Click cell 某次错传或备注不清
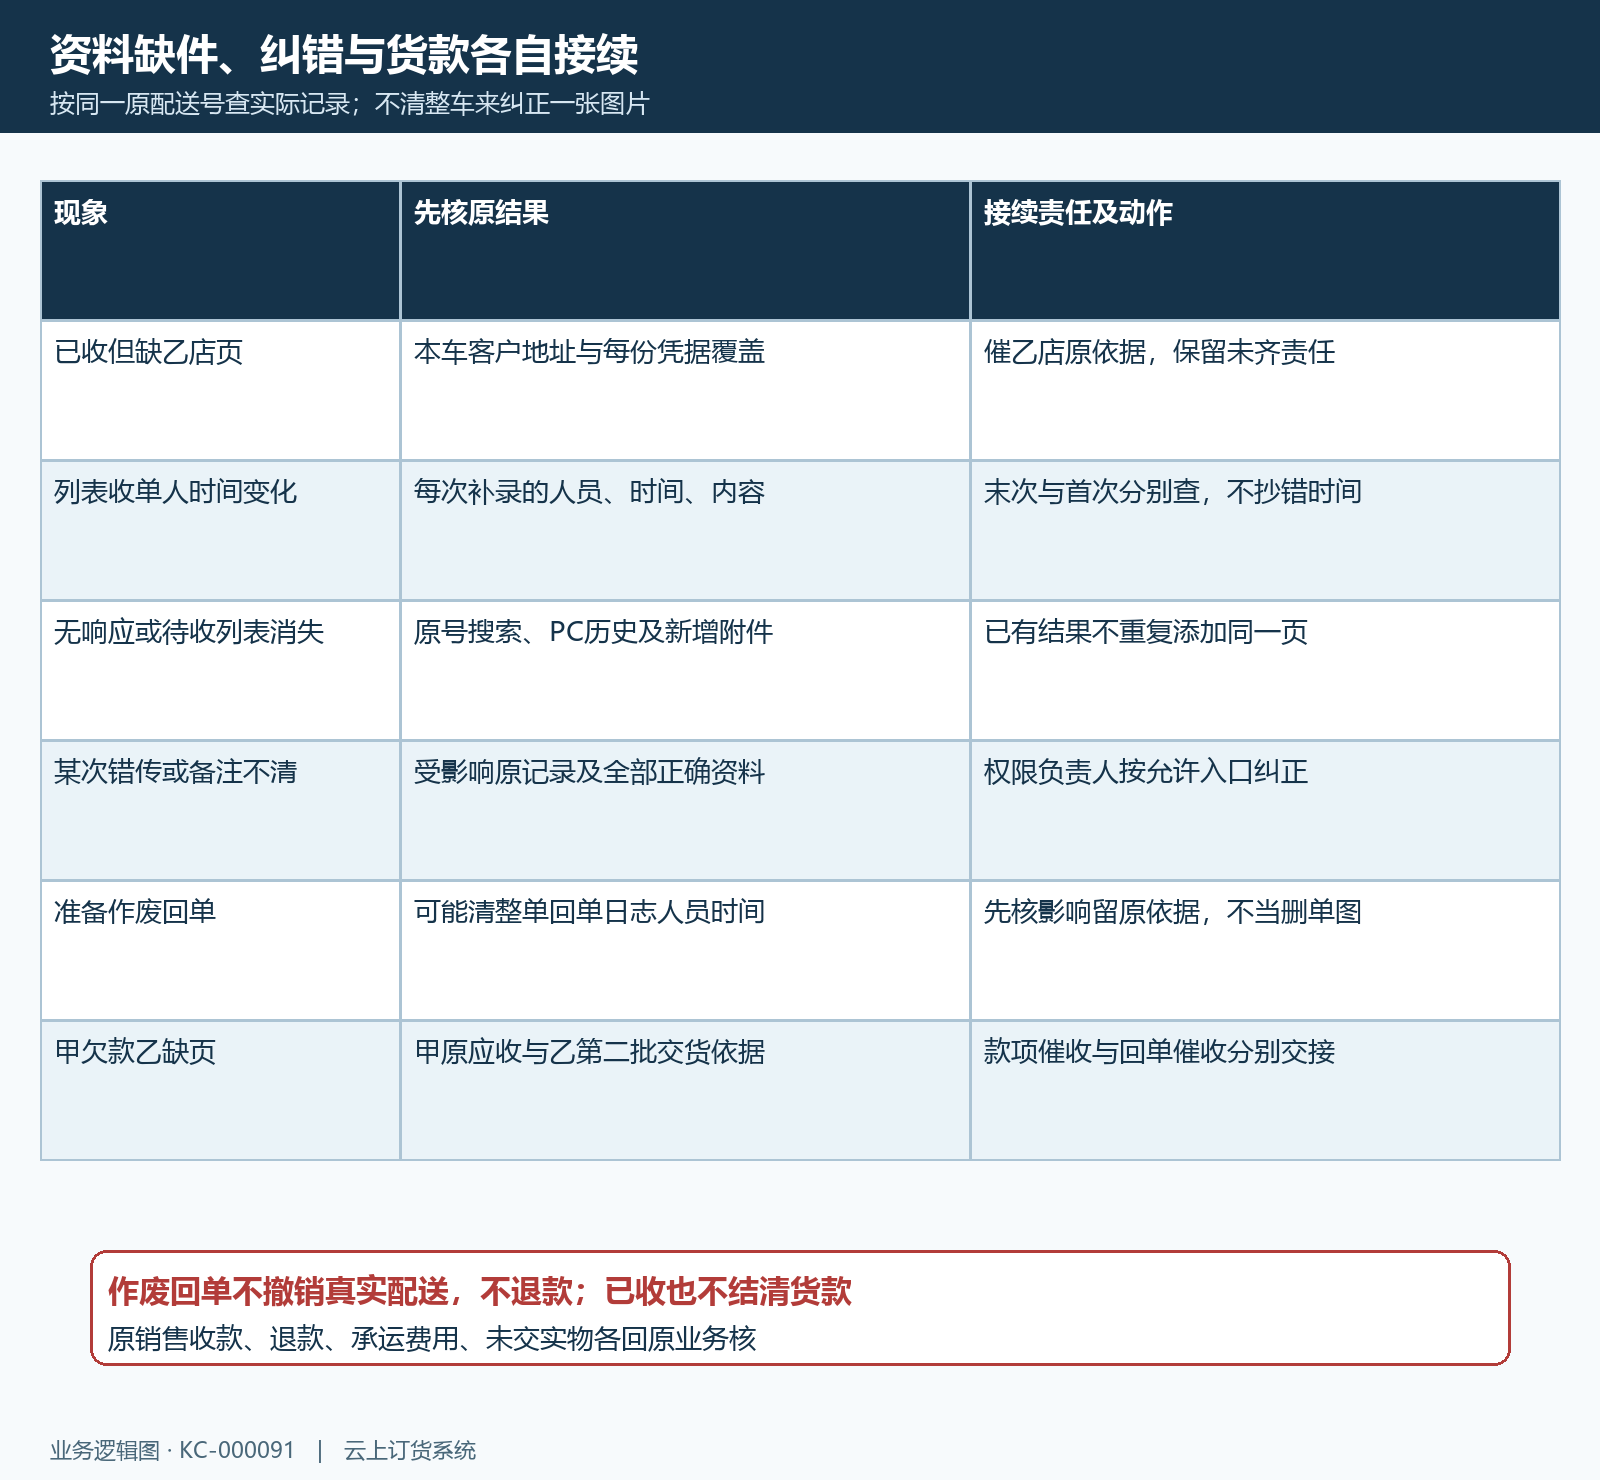 tap(220, 811)
